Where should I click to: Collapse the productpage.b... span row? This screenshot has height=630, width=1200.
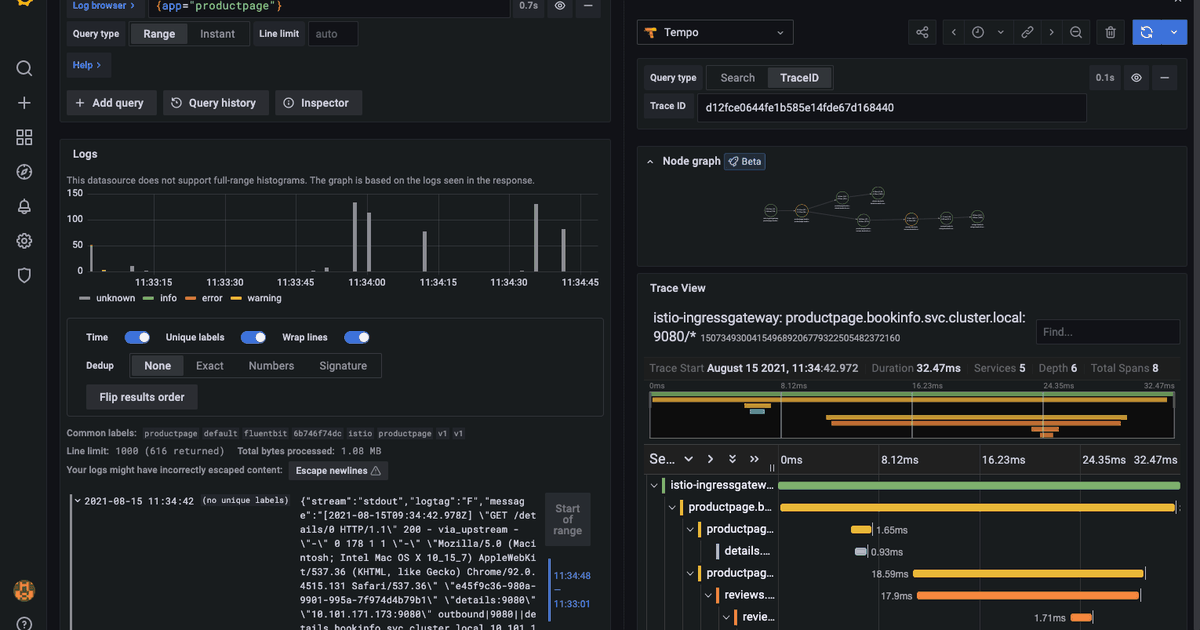(x=673, y=507)
